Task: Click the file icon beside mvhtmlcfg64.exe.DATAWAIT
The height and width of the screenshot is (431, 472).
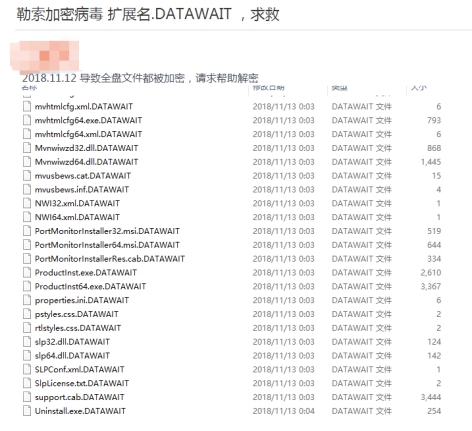Action: pos(27,120)
